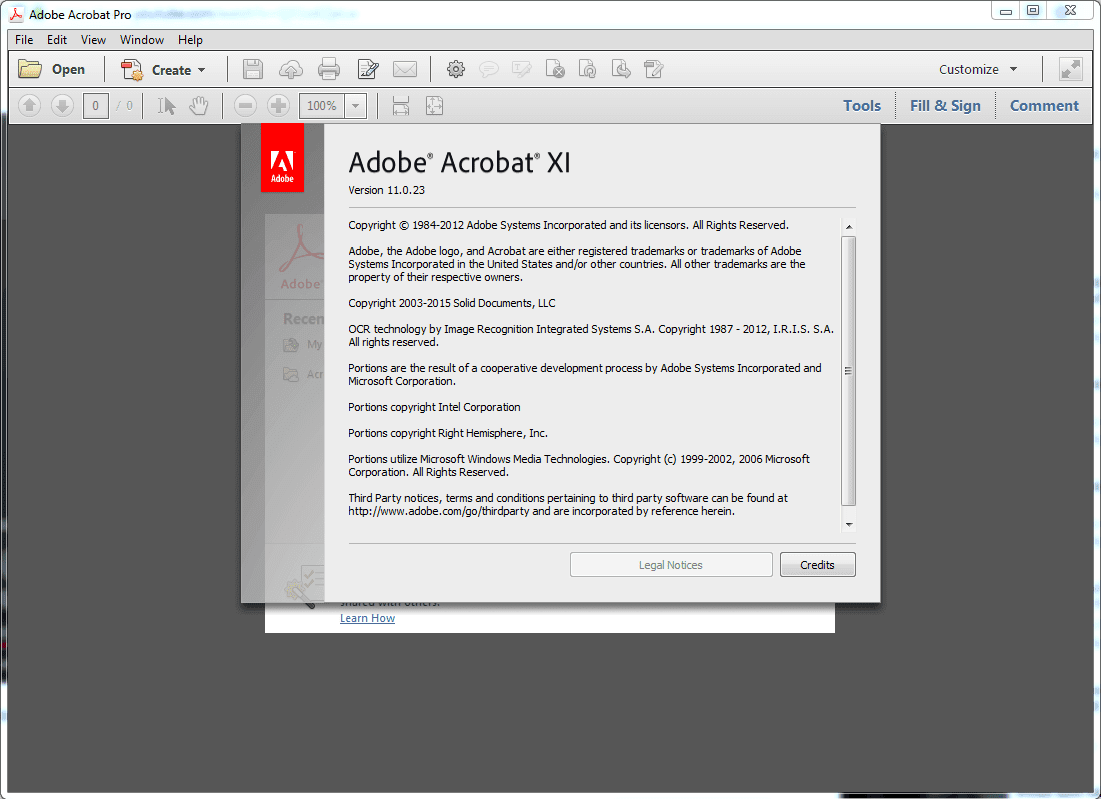Screen dimensions: 1101x799
Task: Click the Edit text and images icon
Action: (368, 70)
